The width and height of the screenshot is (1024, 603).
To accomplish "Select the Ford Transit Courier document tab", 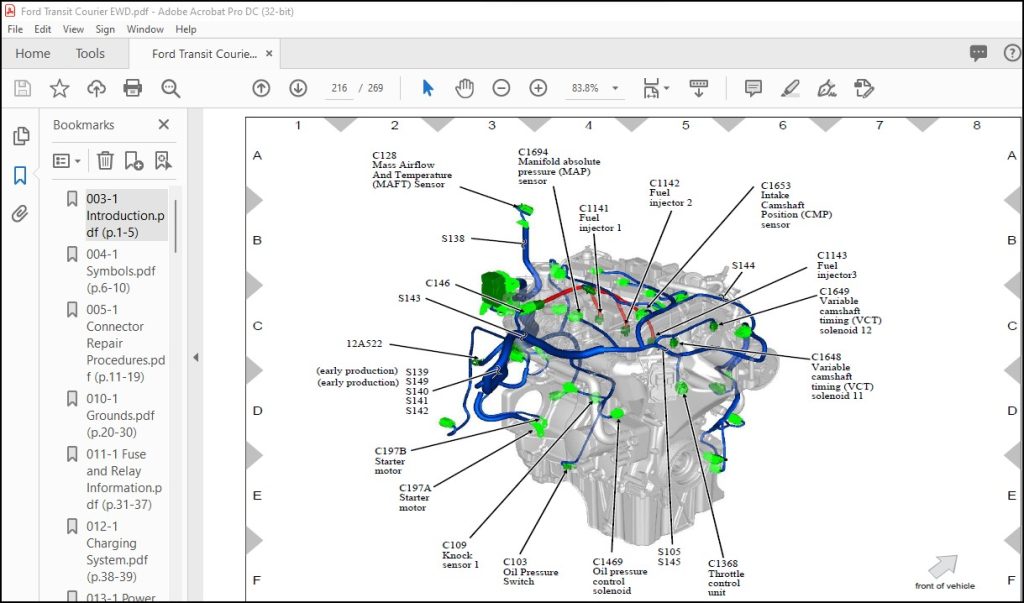I will point(204,54).
